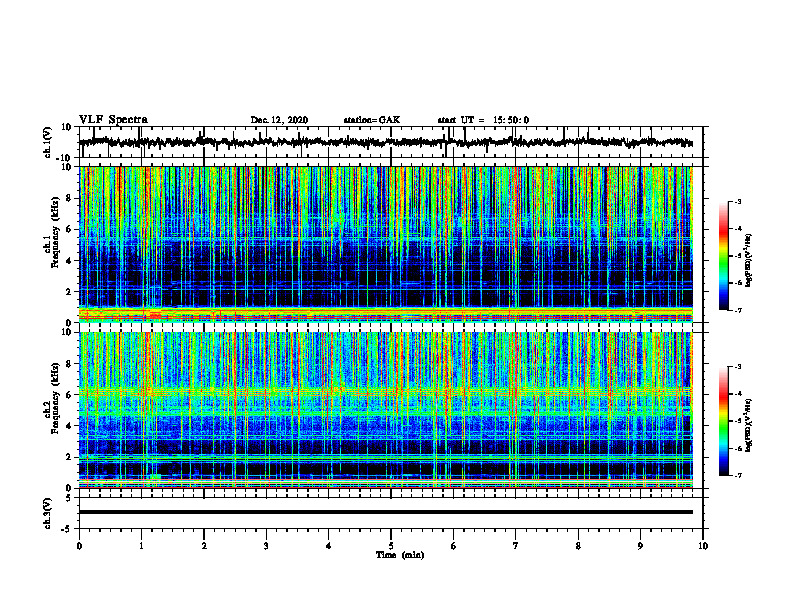This screenshot has height=612, width=792.
Task: Click the ch.1 spectrogram color scale bar
Action: 723,256
